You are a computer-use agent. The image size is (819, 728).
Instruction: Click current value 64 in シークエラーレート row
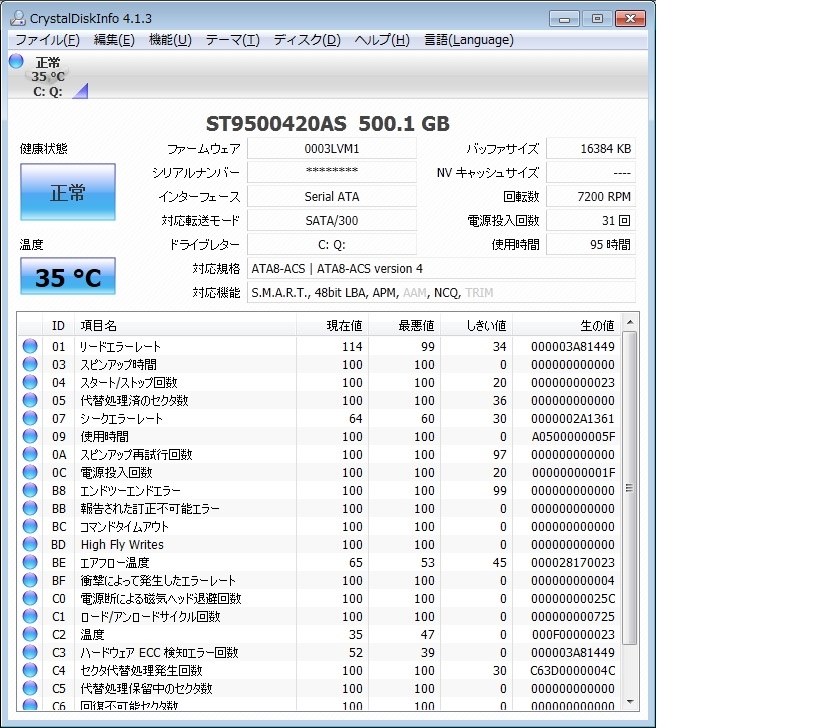[x=356, y=418]
